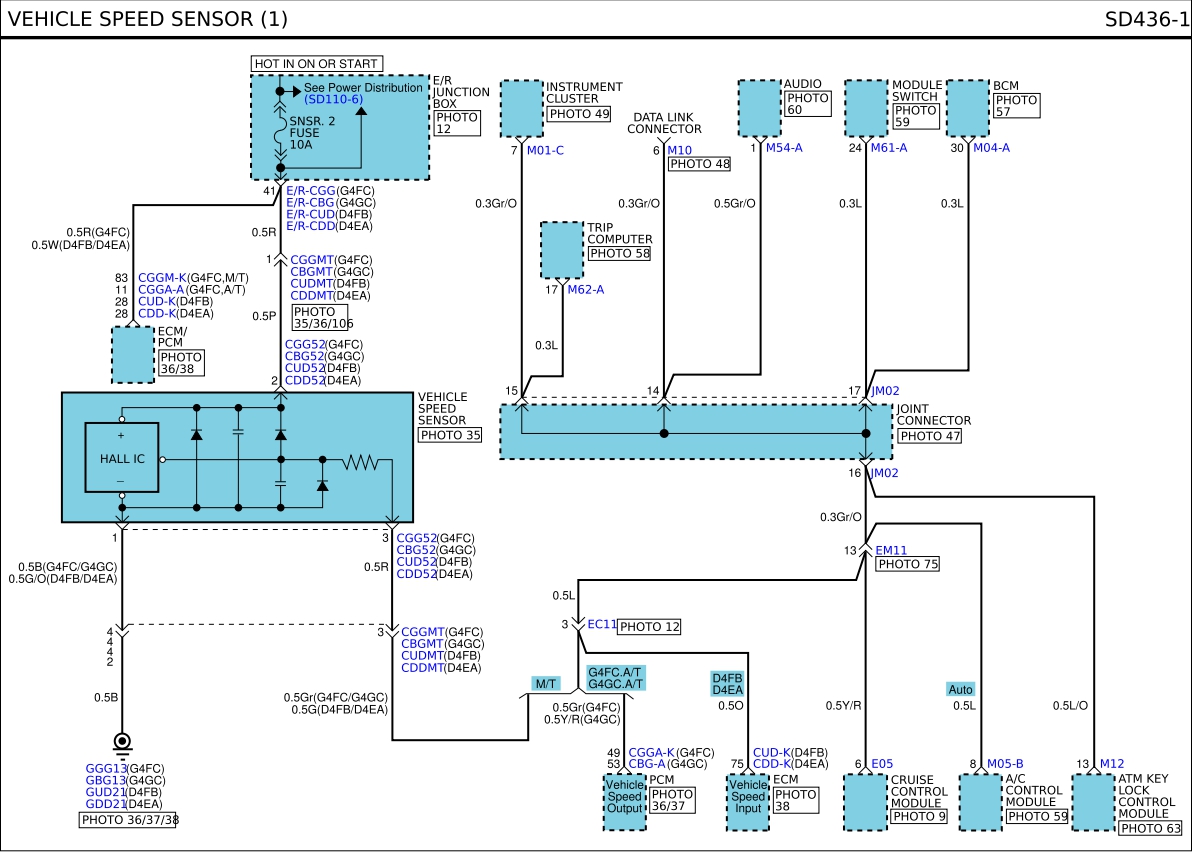The width and height of the screenshot is (1192, 852).
Task: Open the PHOTO 36/37/38 ground reference
Action: pos(128,820)
